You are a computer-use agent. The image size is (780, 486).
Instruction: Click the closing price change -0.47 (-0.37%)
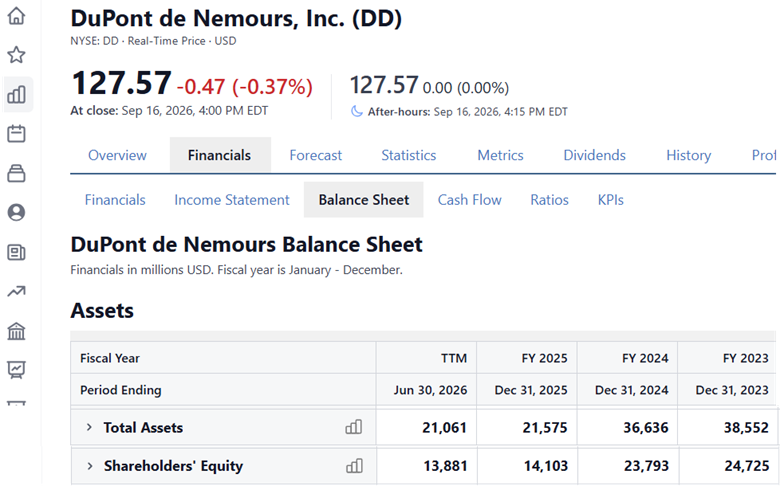[245, 87]
